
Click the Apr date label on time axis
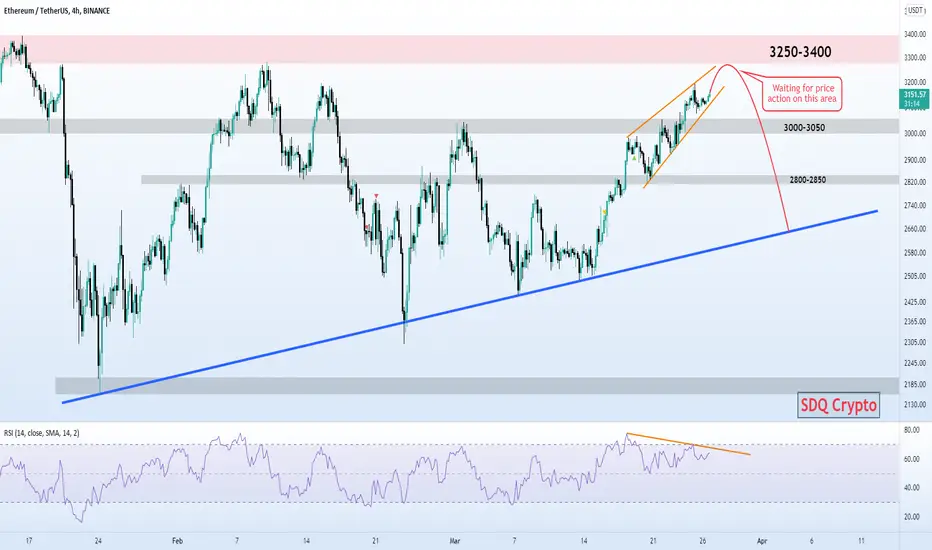(x=762, y=541)
